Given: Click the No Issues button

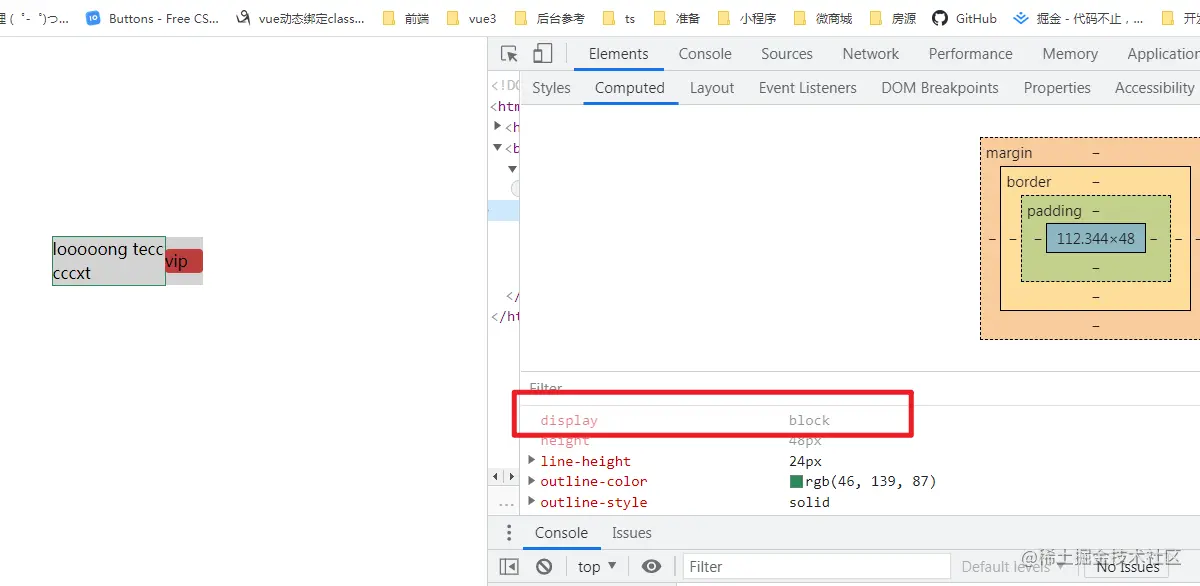Looking at the screenshot, I should click(x=1127, y=566).
